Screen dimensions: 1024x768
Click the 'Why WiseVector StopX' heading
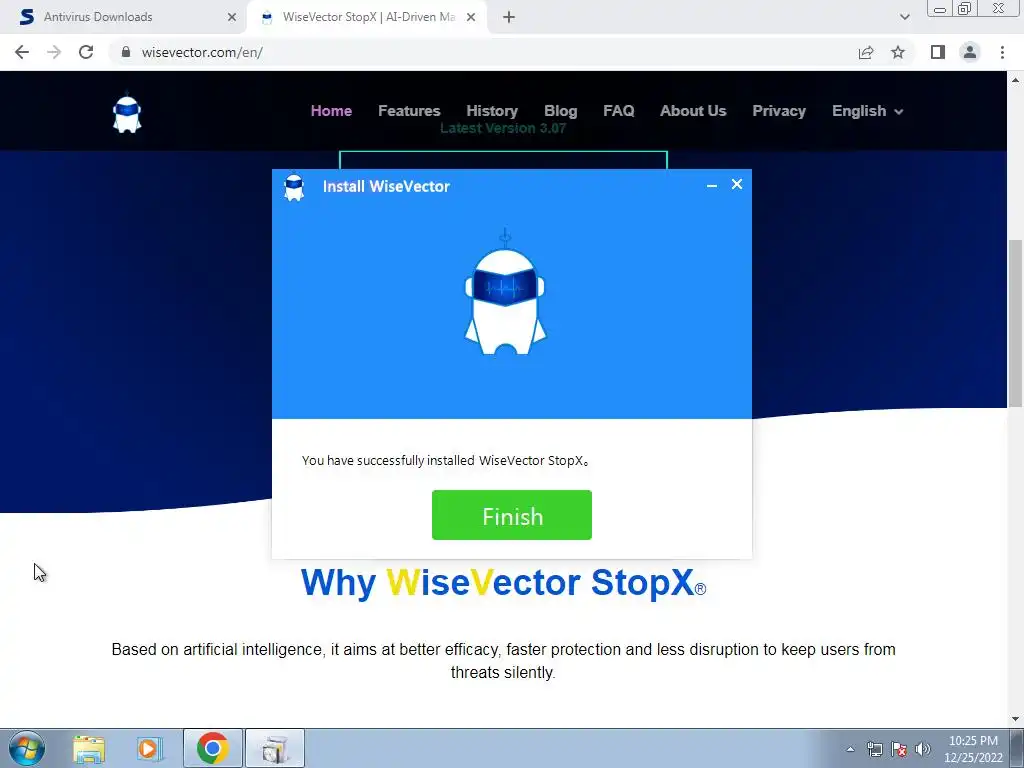pos(503,582)
